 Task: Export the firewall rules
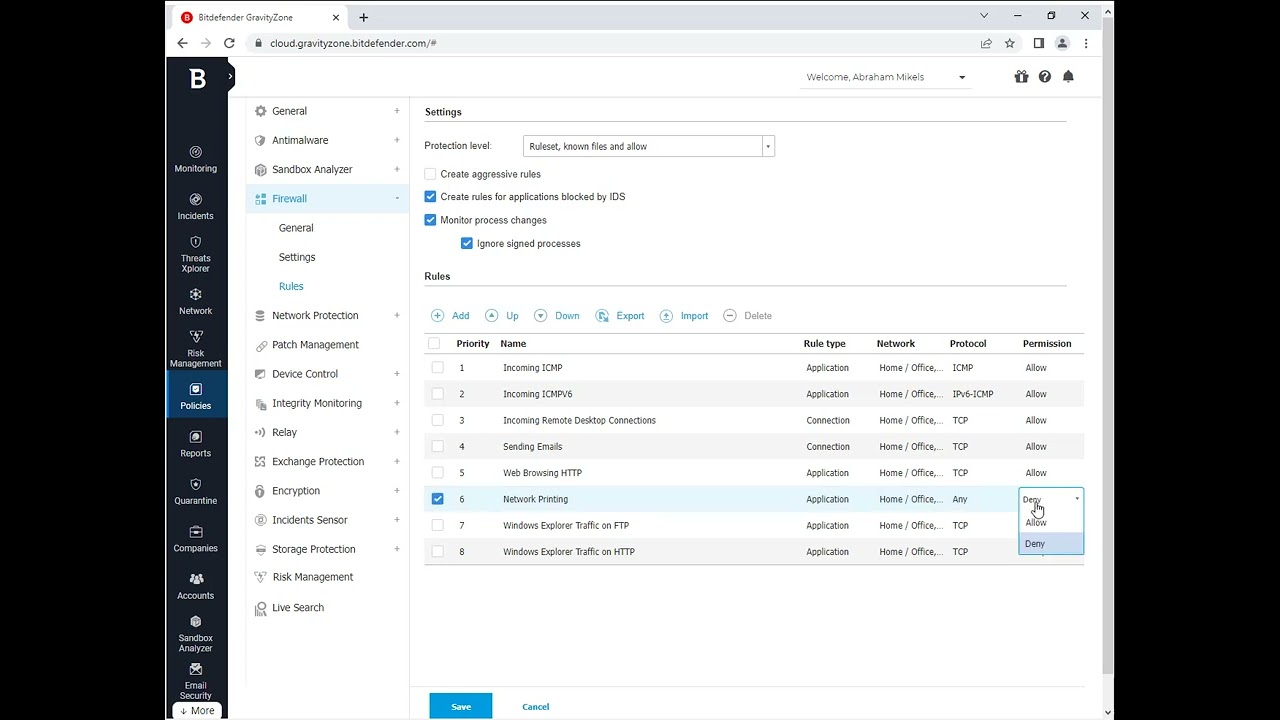[620, 316]
